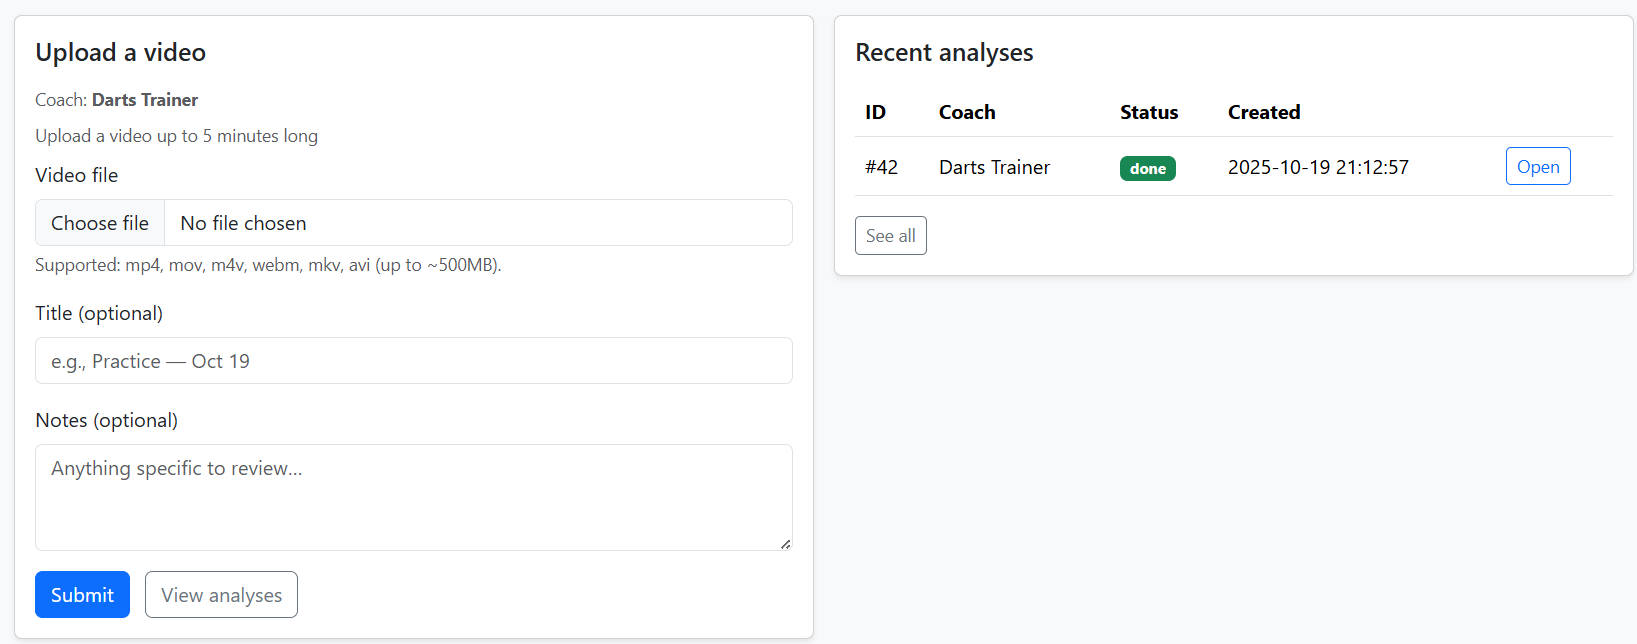Image resolution: width=1637 pixels, height=644 pixels.
Task: Click inside the Notes text area
Action: point(413,497)
